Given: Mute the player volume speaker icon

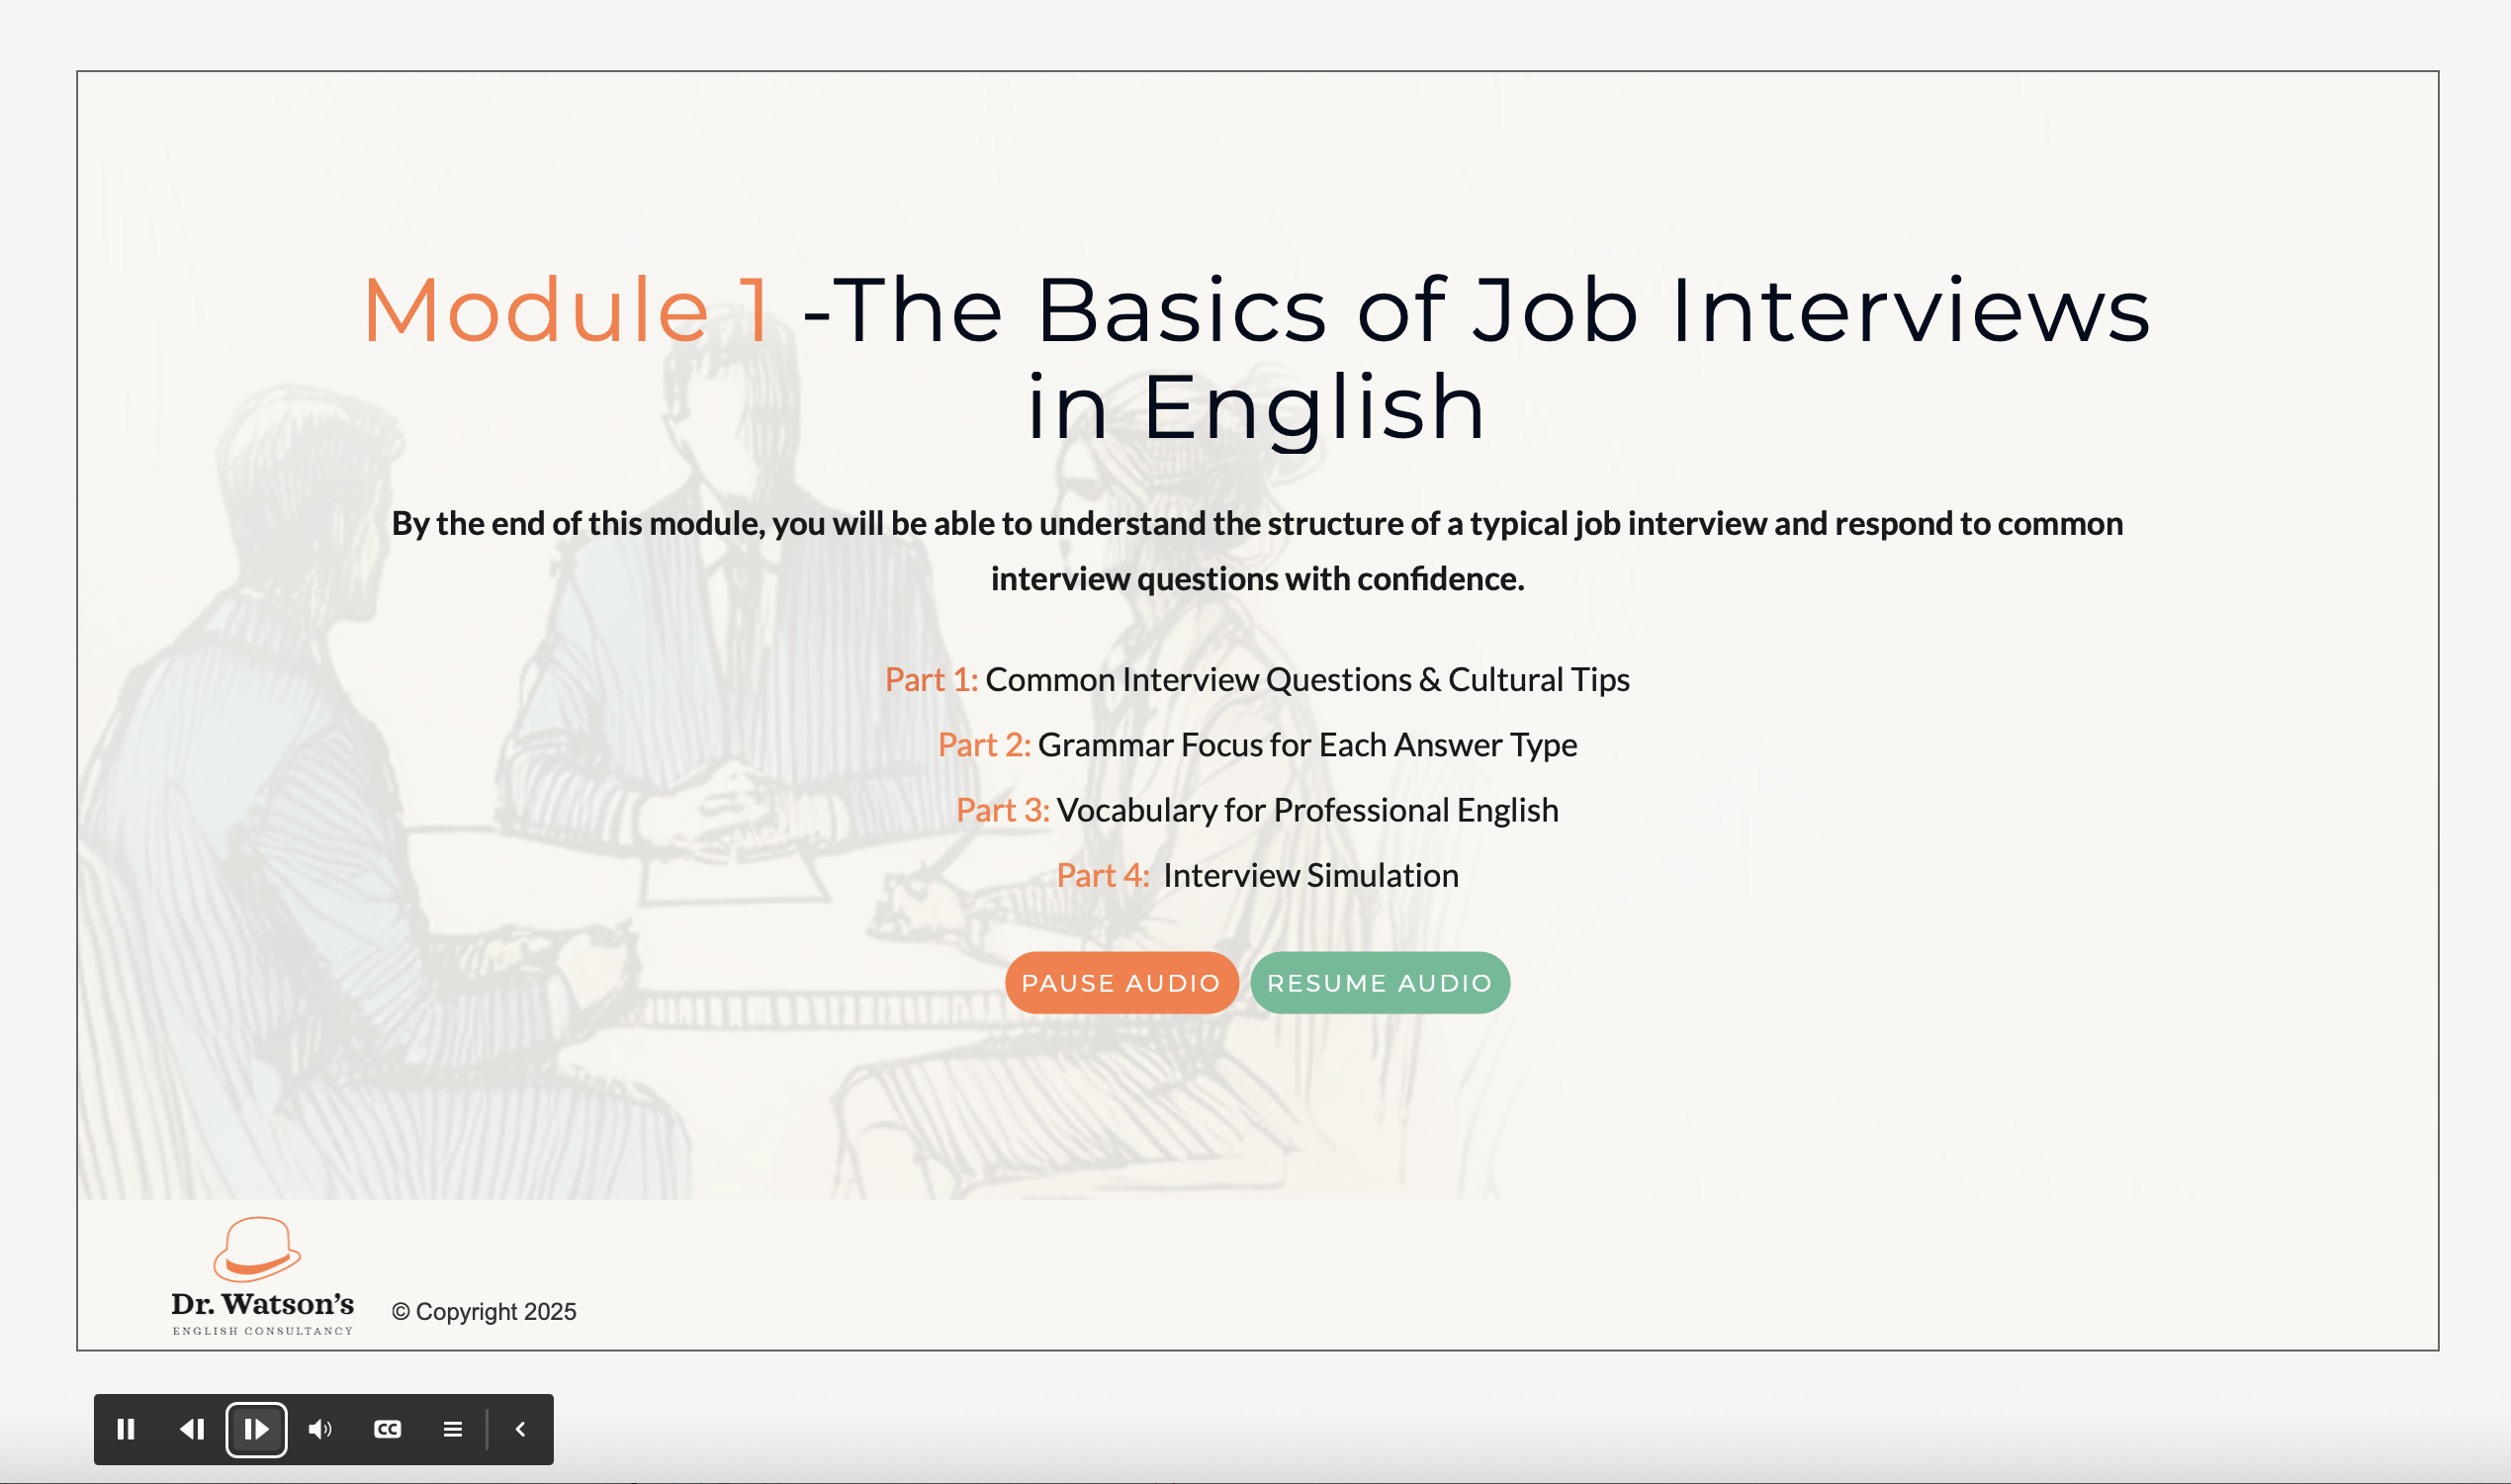Looking at the screenshot, I should (x=320, y=1429).
